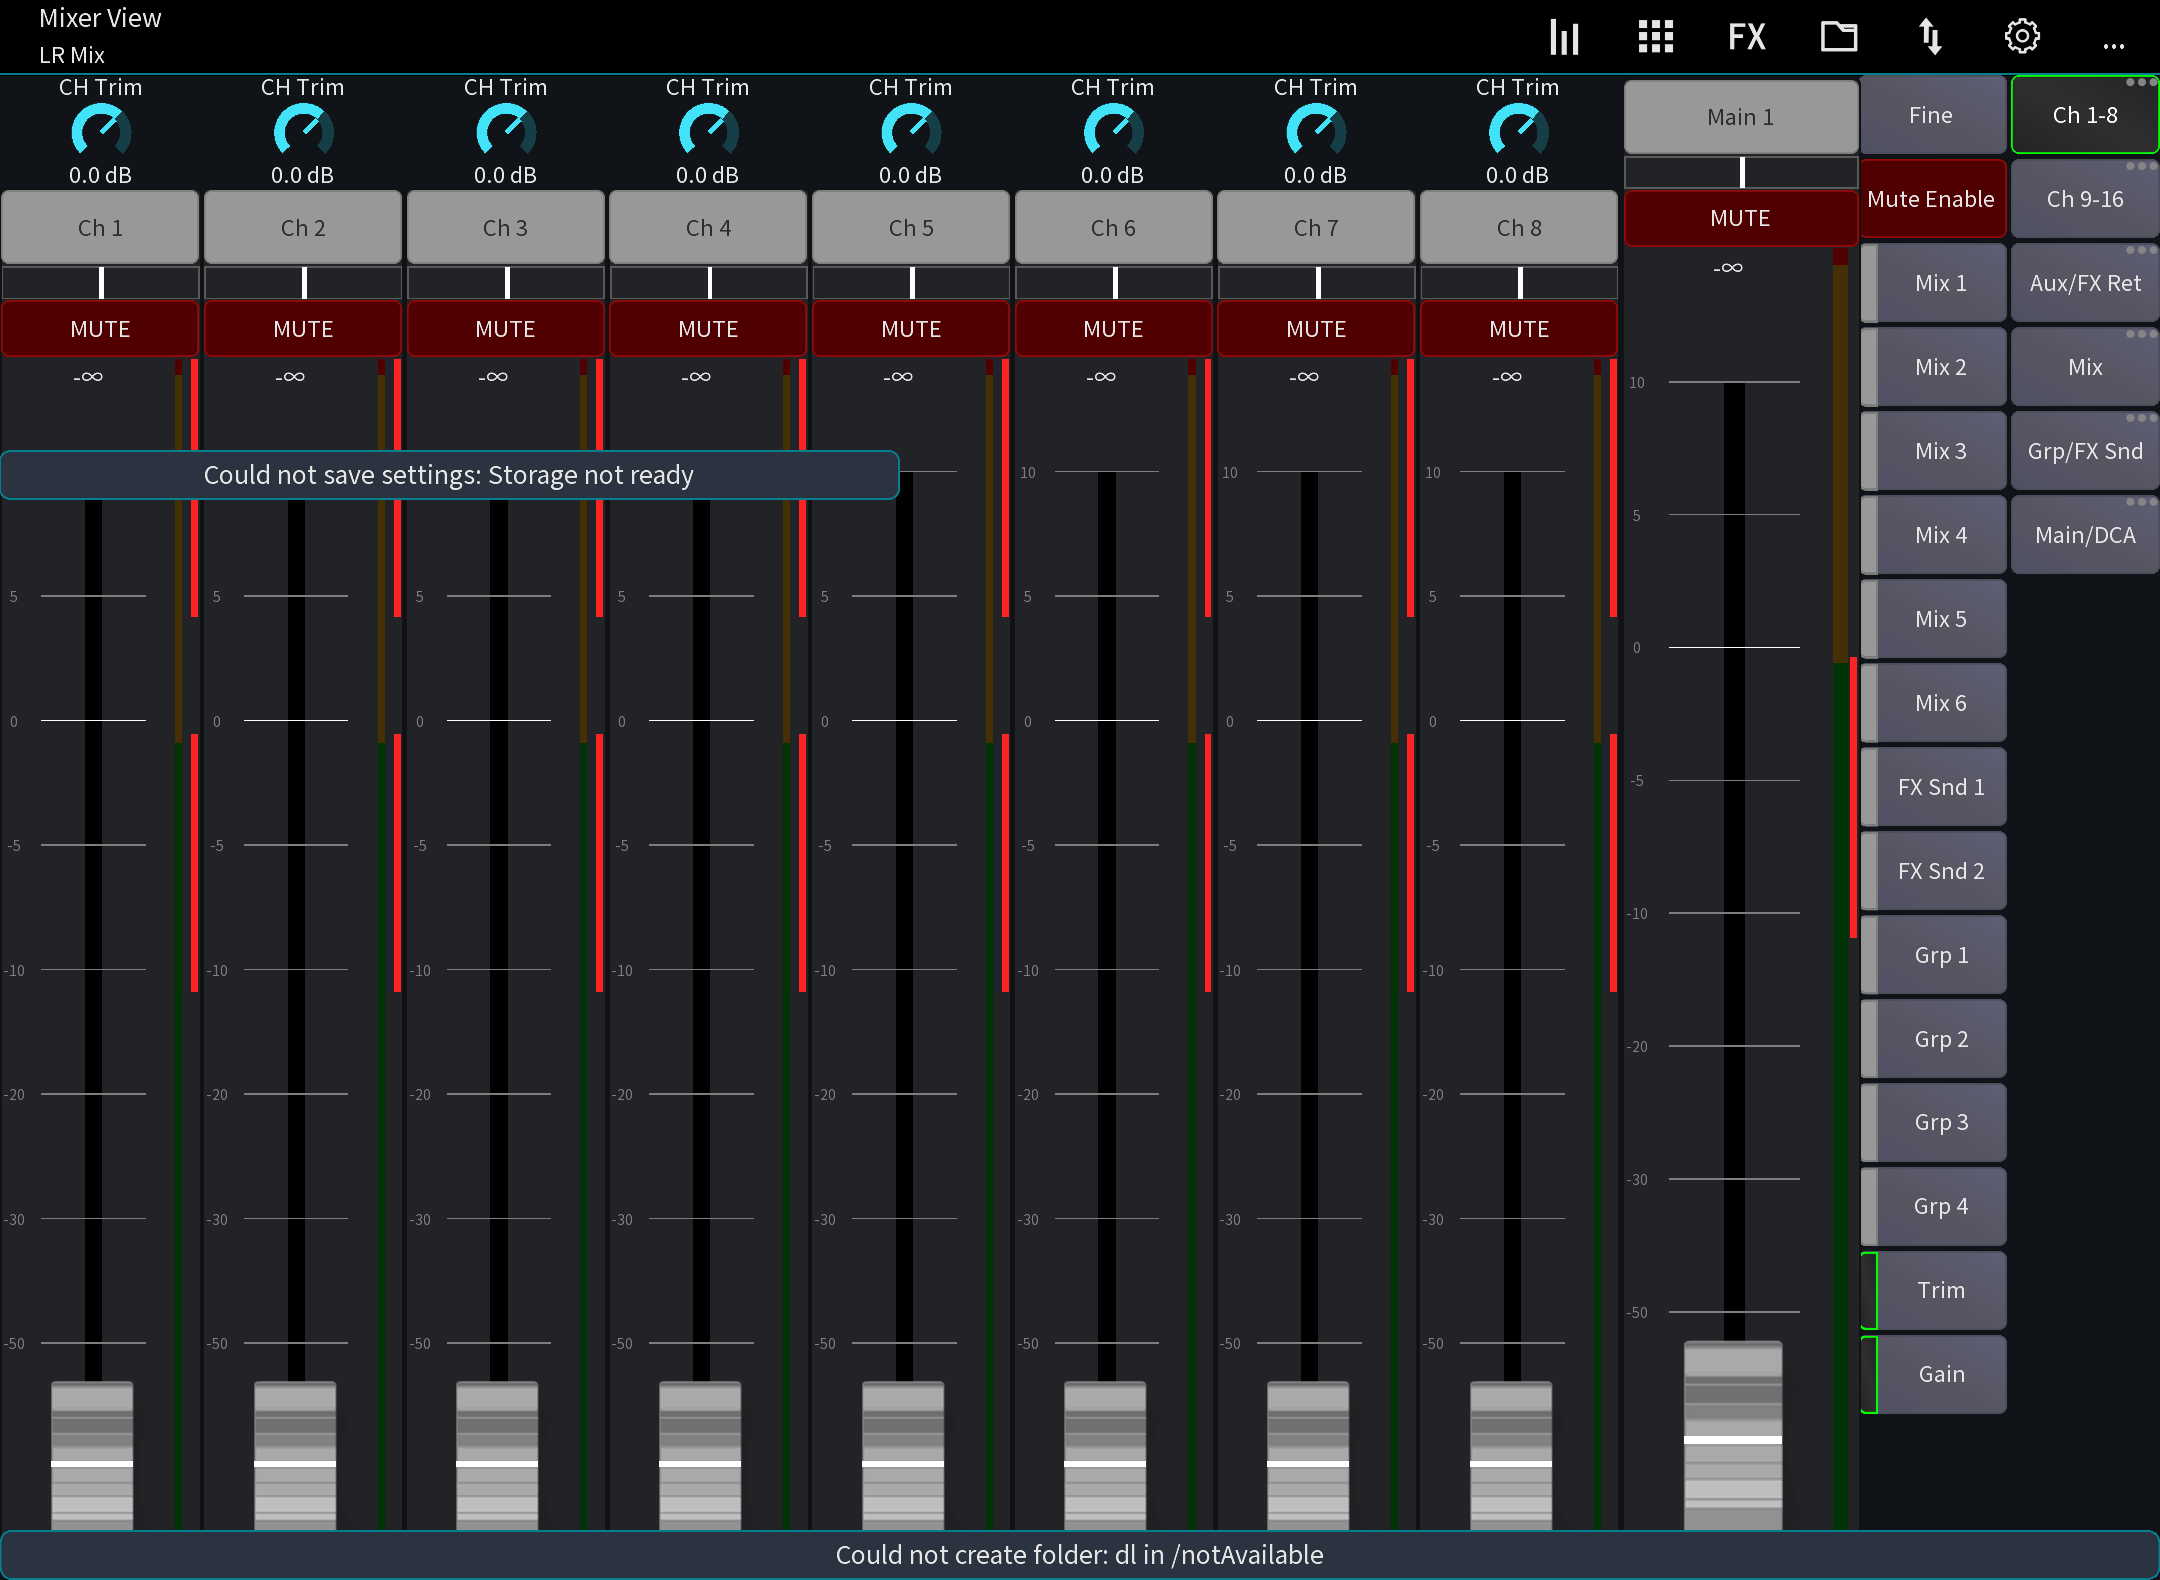Screen dimensions: 2160x1580
Task: Open the channel overview grid icon
Action: (x=1654, y=36)
